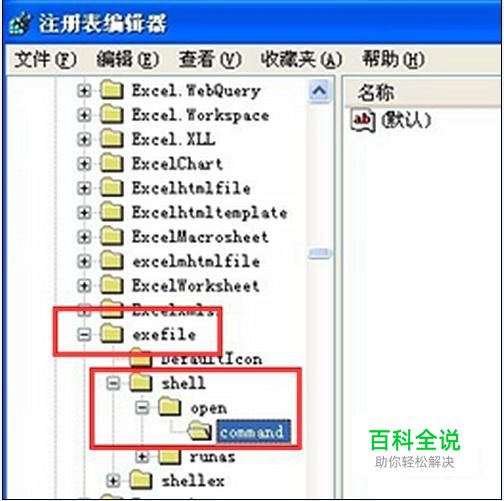Image resolution: width=504 pixels, height=501 pixels.
Task: Select the exefile folder icon
Action: [x=112, y=334]
